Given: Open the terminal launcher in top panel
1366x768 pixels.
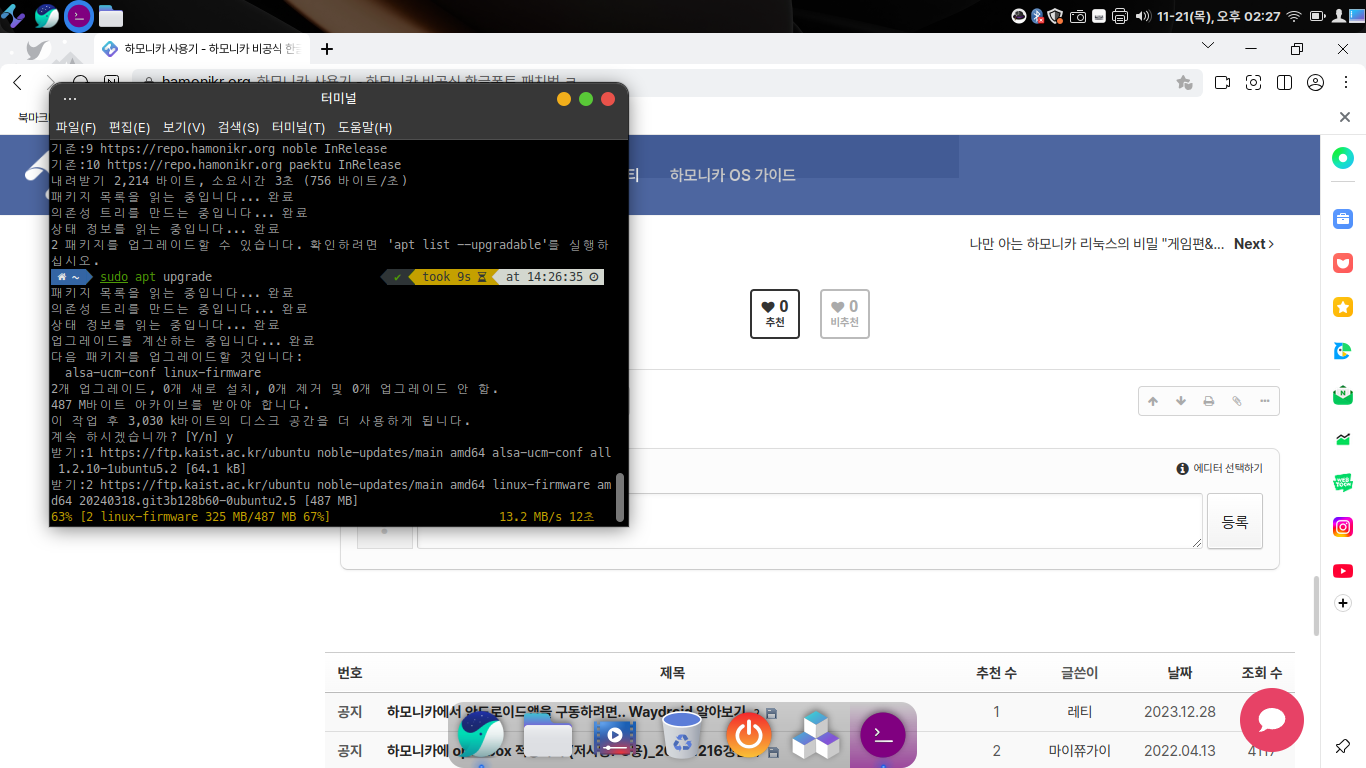Looking at the screenshot, I should 79,16.
